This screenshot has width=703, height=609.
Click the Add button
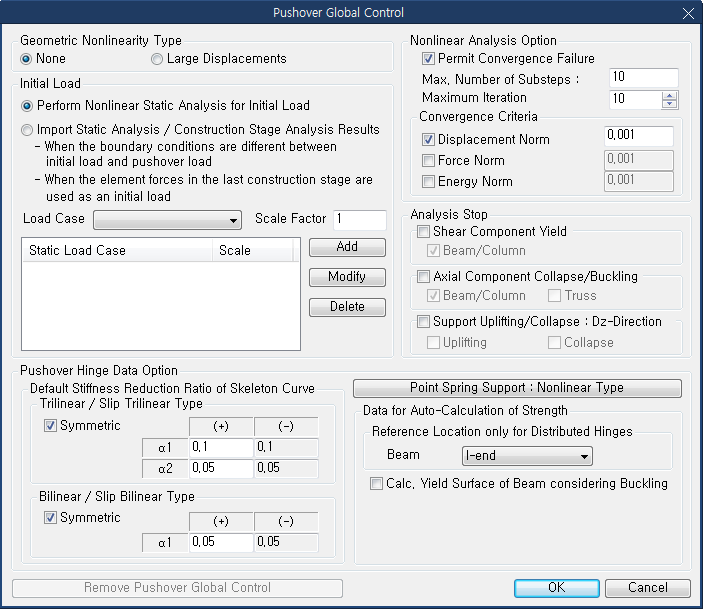[347, 247]
